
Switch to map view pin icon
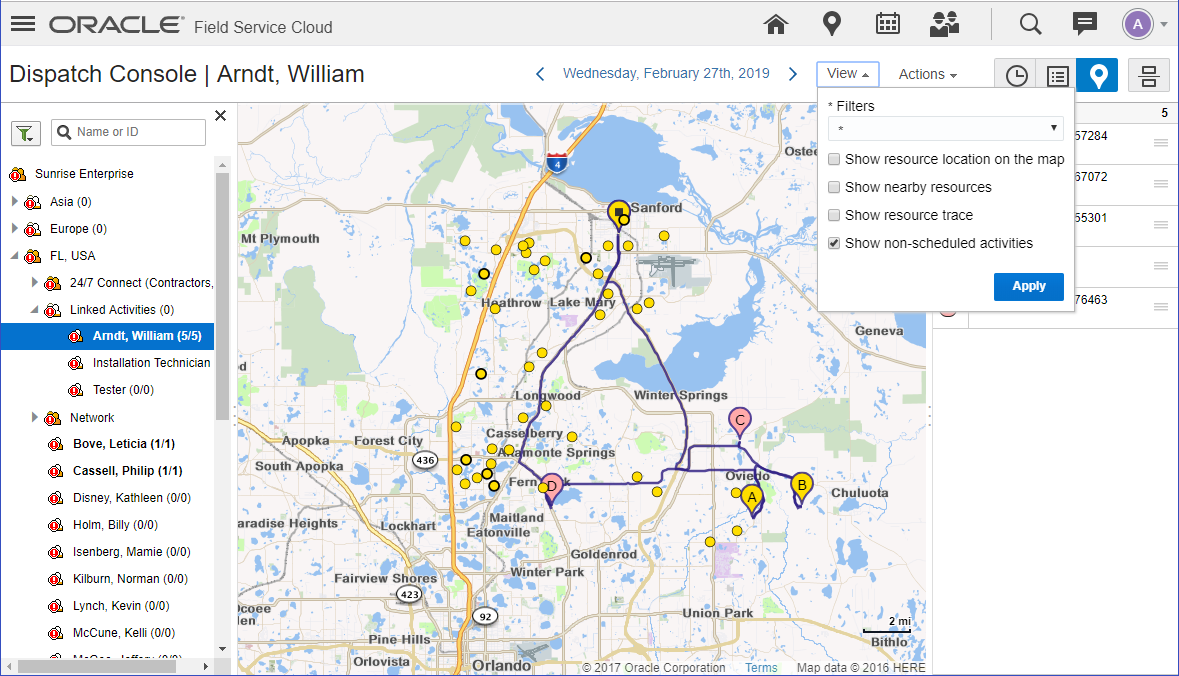1098,75
